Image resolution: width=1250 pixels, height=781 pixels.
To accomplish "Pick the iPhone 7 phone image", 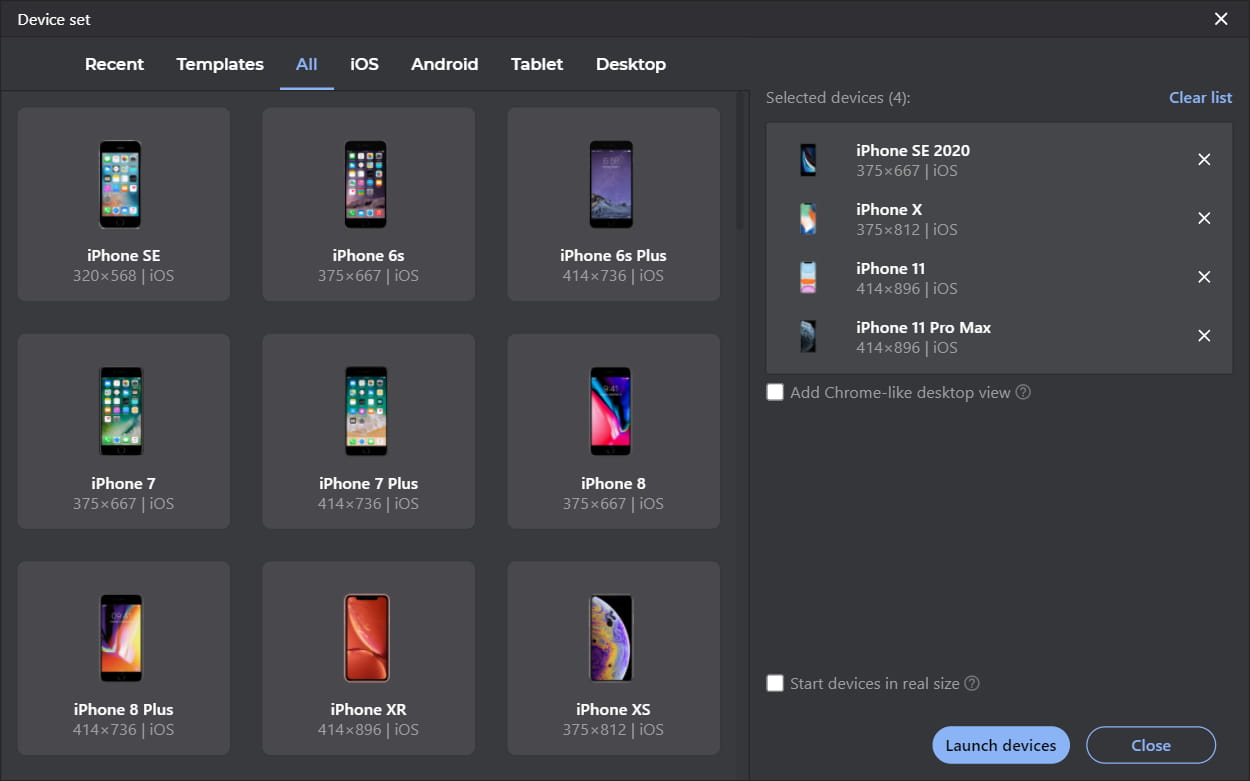I will [121, 411].
